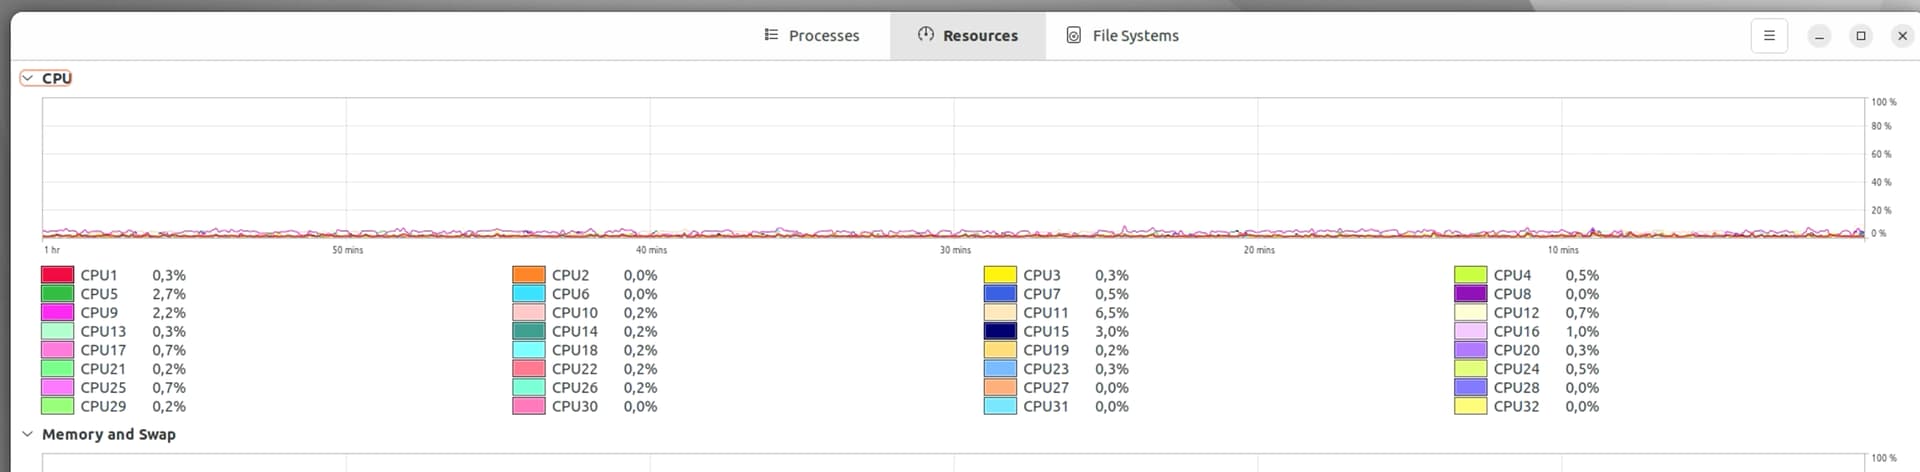Screen dimensions: 1920x472
Task: Open the CPU11 beige color swatch
Action: (1000, 312)
